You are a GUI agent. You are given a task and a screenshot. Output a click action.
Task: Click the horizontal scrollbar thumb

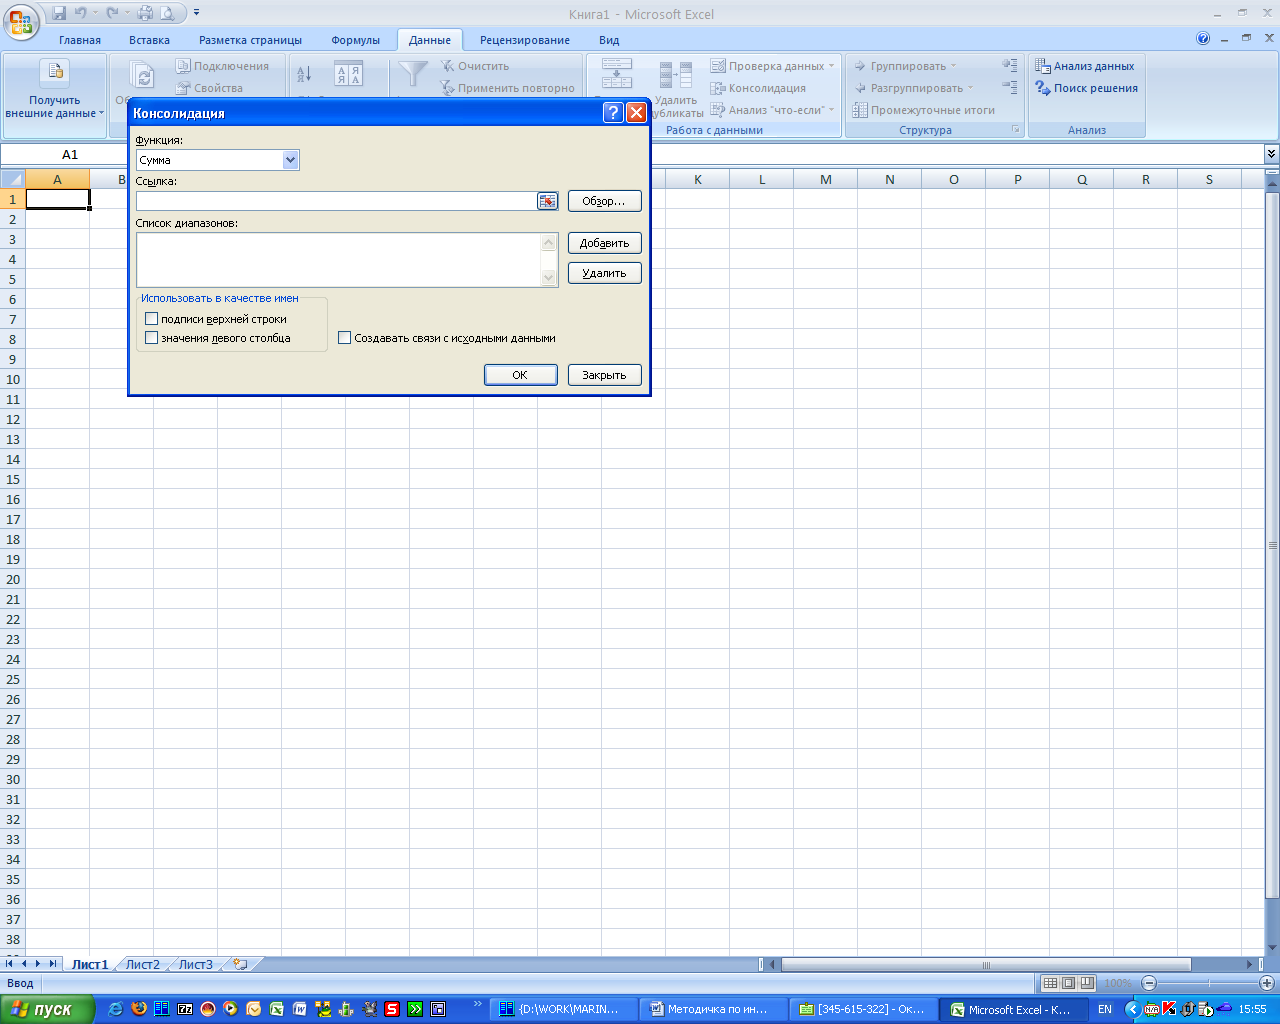[986, 965]
